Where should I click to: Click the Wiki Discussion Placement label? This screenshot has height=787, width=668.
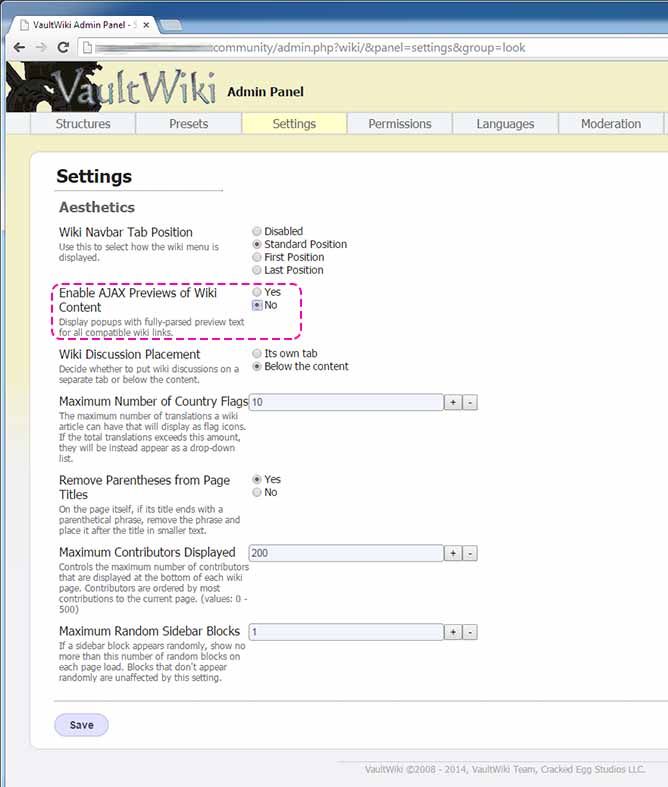coord(129,354)
